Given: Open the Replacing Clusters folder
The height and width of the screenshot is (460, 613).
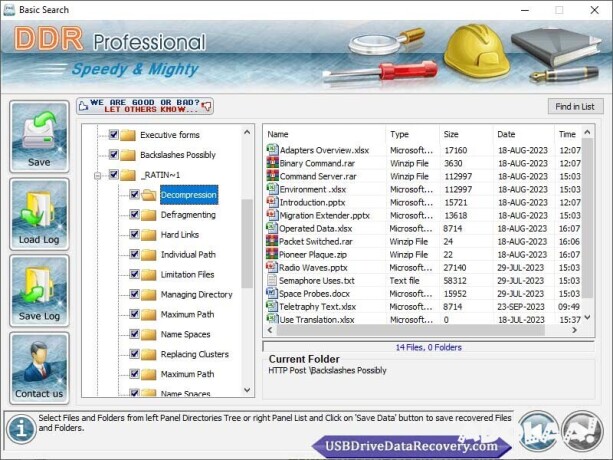Looking at the screenshot, I should [195, 354].
